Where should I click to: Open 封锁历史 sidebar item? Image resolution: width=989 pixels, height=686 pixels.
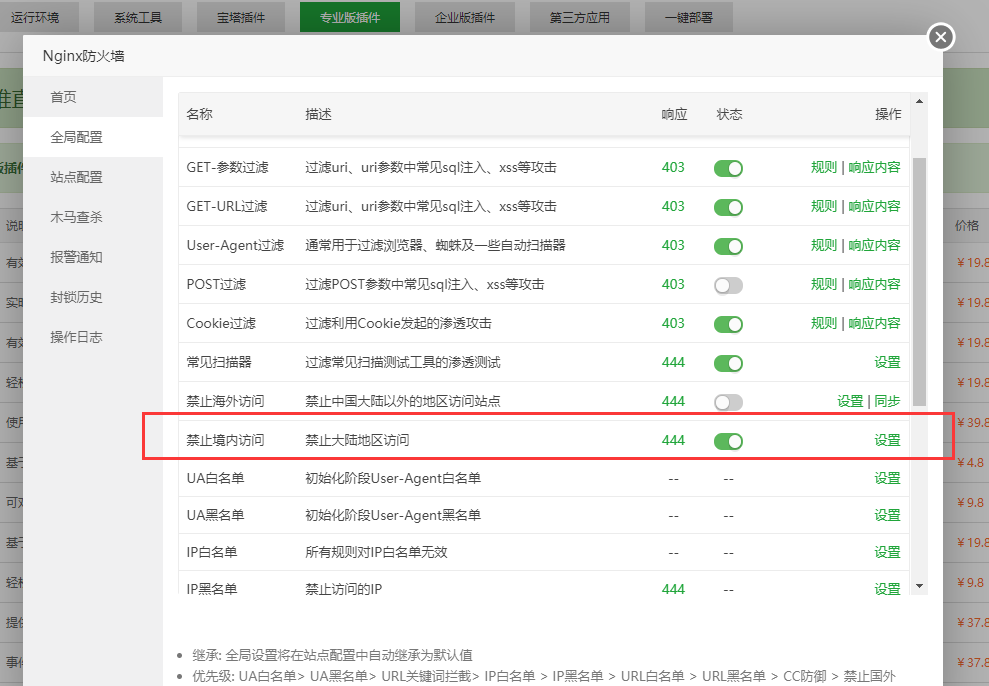point(77,297)
